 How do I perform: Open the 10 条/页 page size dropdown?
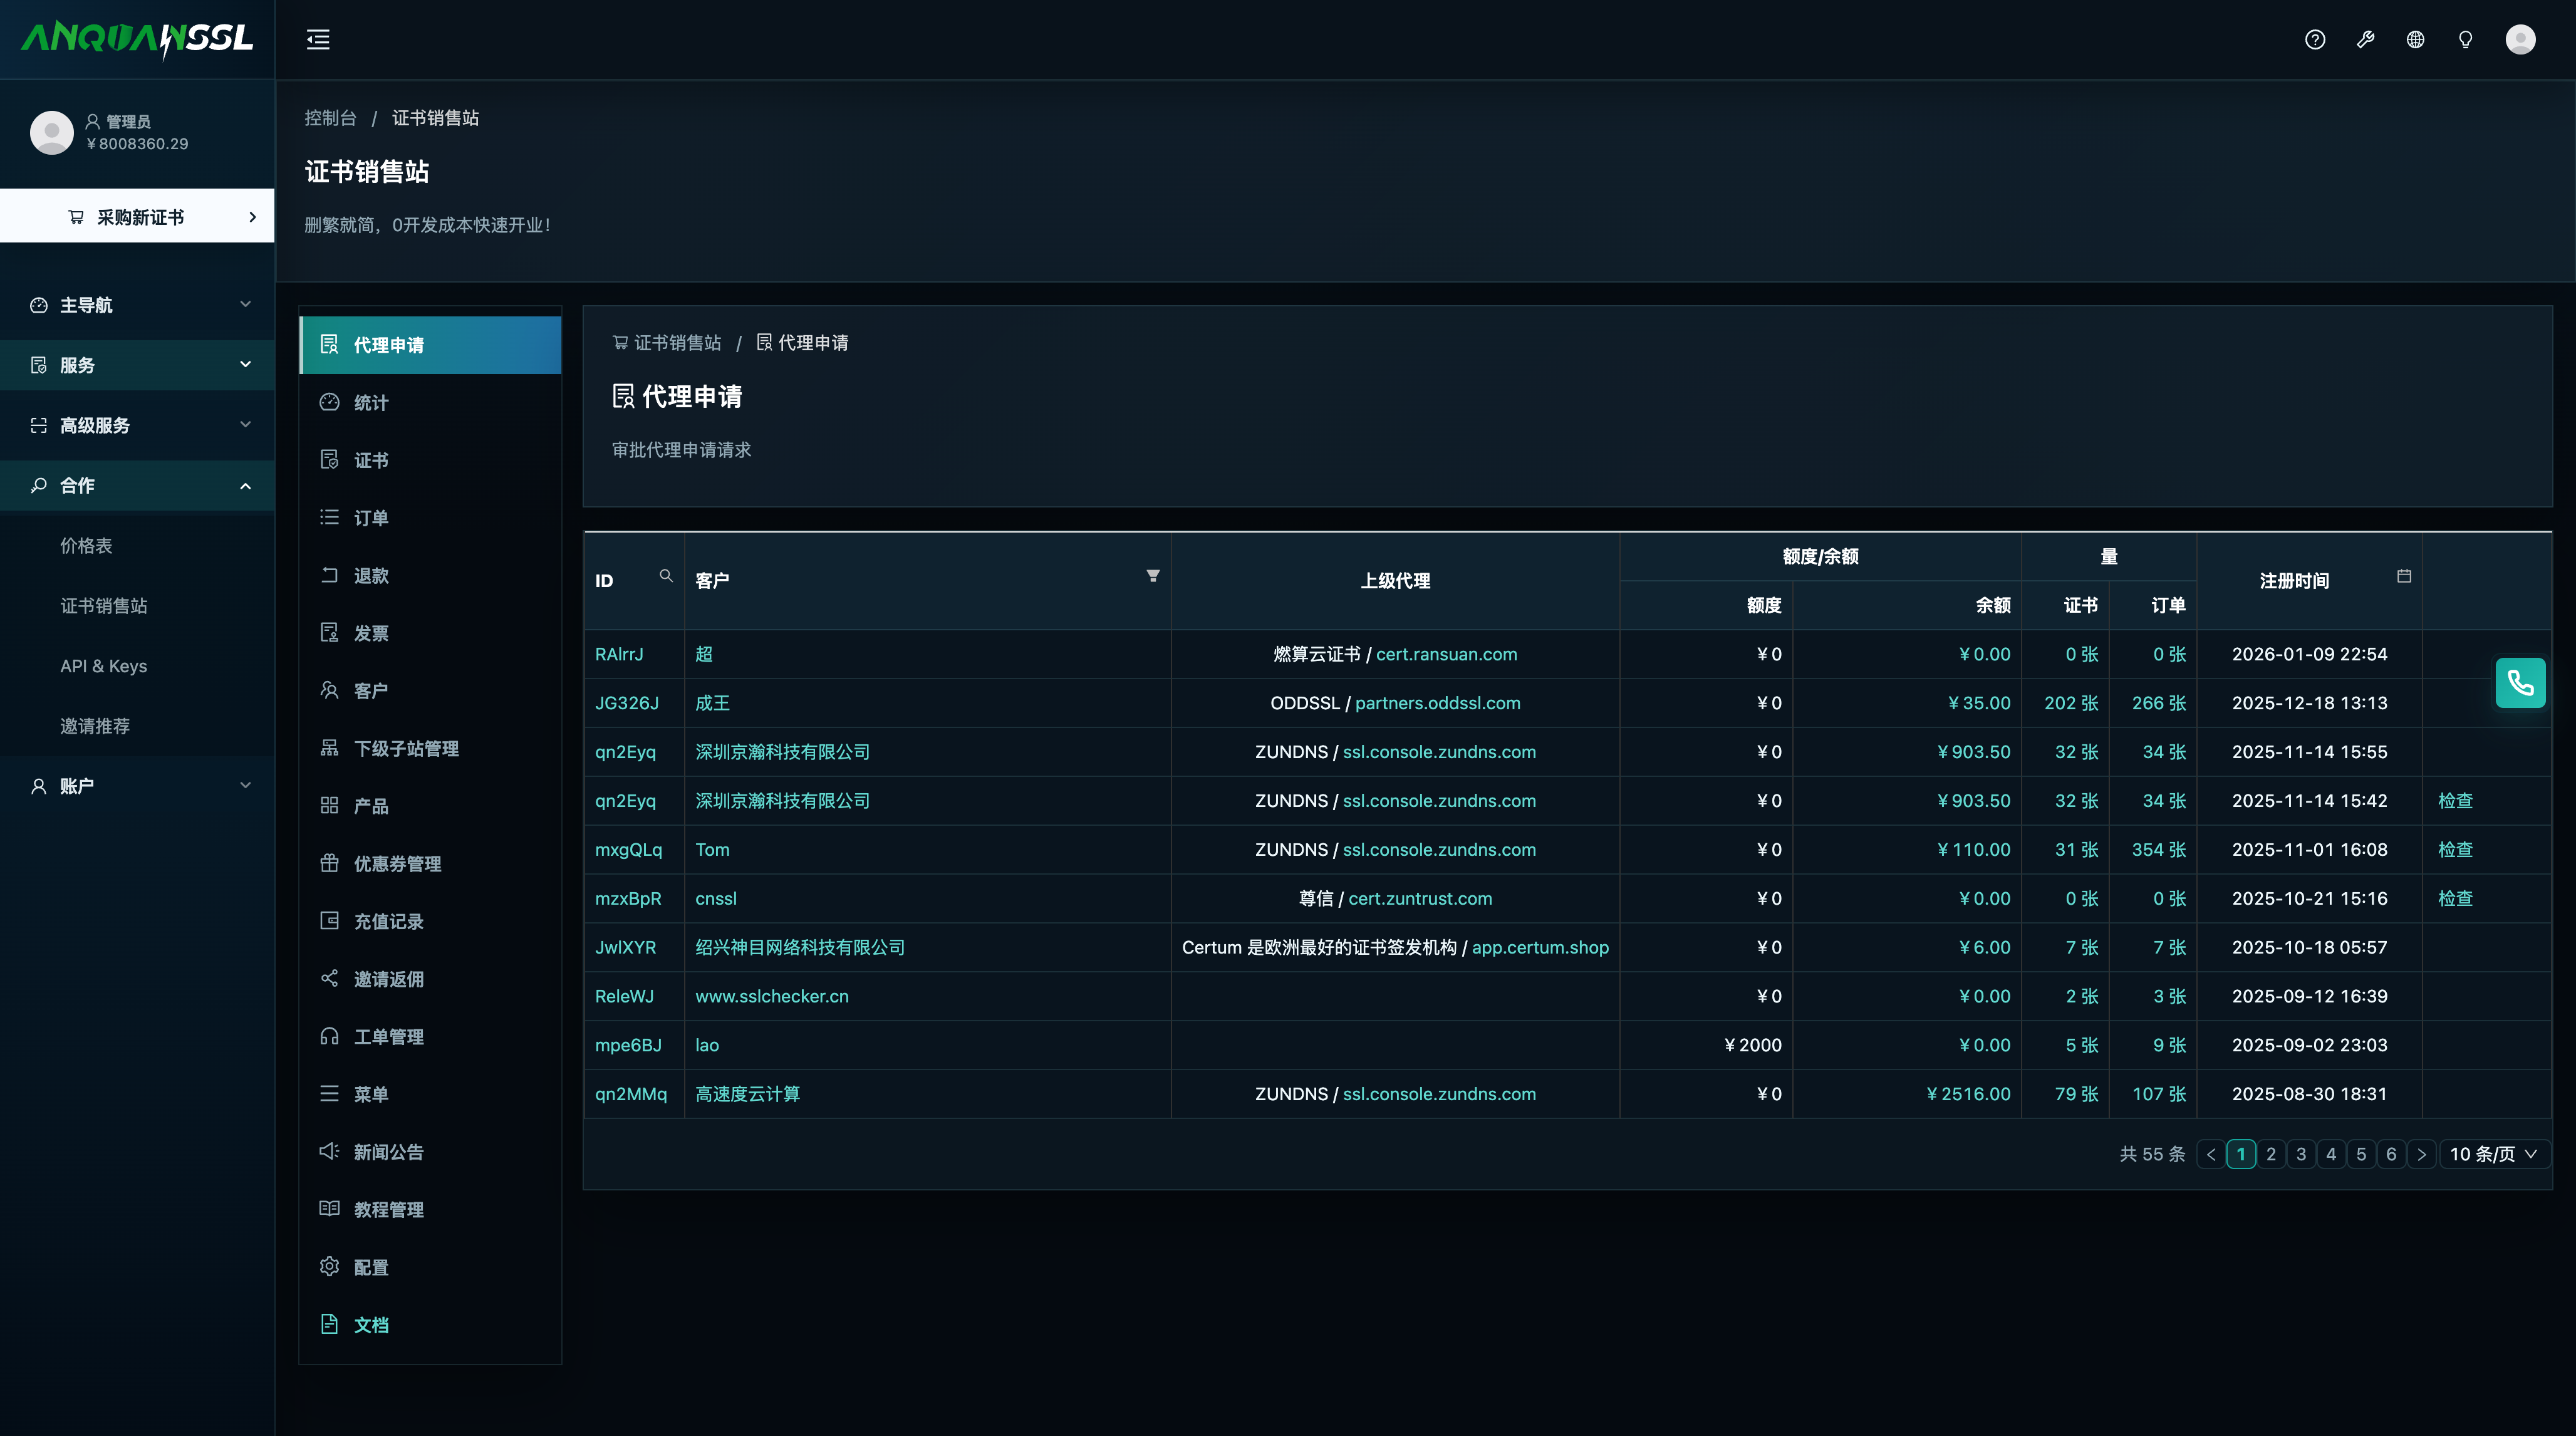(2494, 1154)
